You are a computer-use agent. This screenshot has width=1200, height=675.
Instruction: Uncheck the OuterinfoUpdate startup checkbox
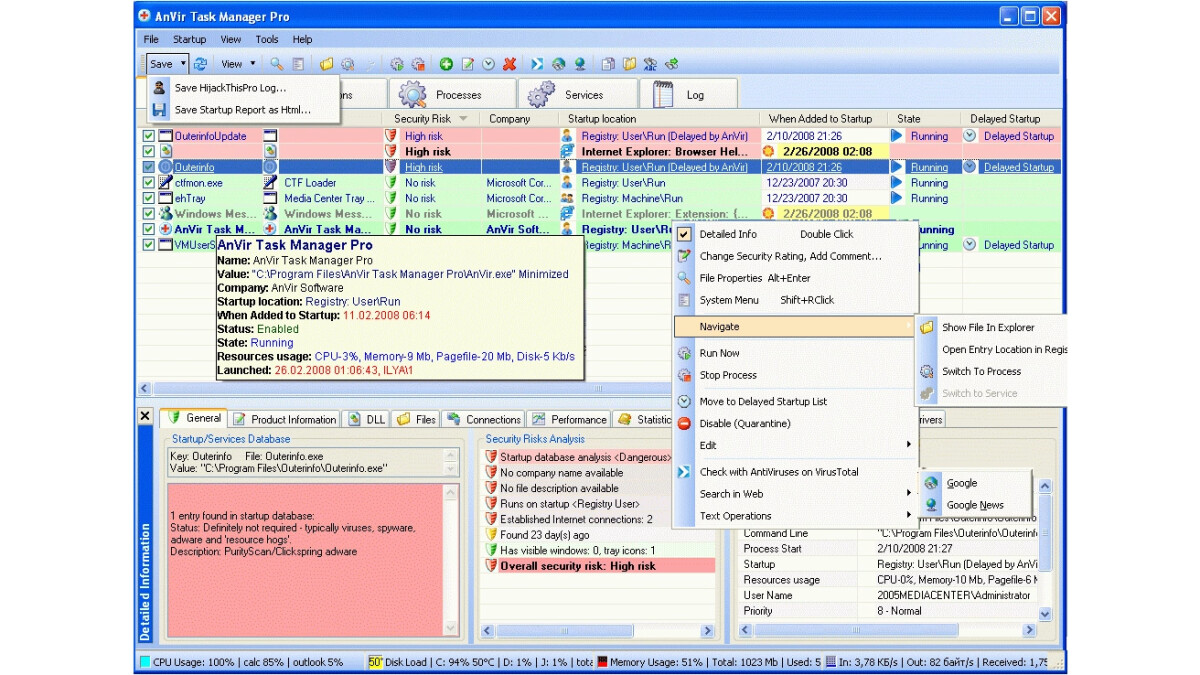pos(149,136)
